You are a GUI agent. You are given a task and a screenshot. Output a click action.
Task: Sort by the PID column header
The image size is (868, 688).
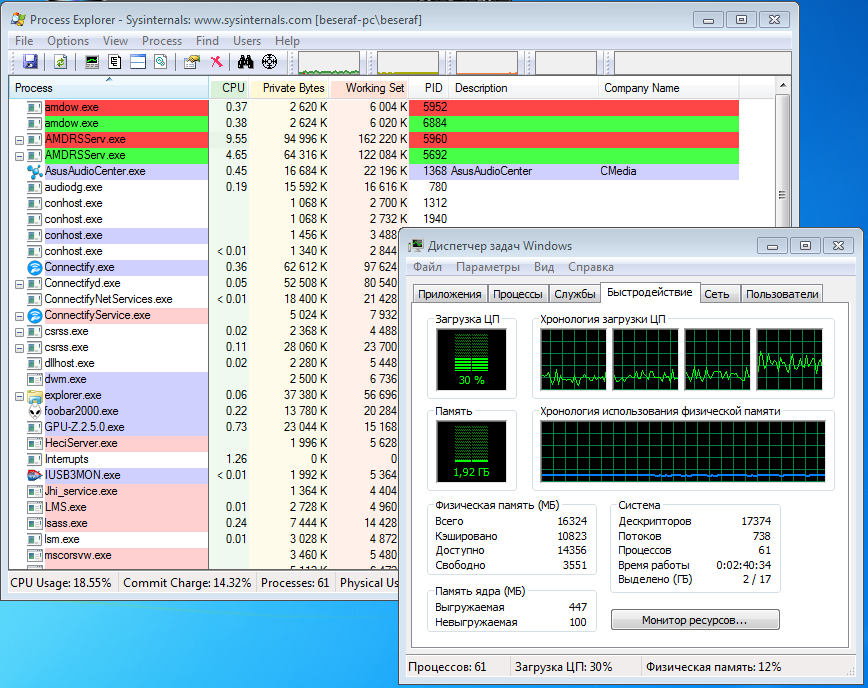pos(429,88)
